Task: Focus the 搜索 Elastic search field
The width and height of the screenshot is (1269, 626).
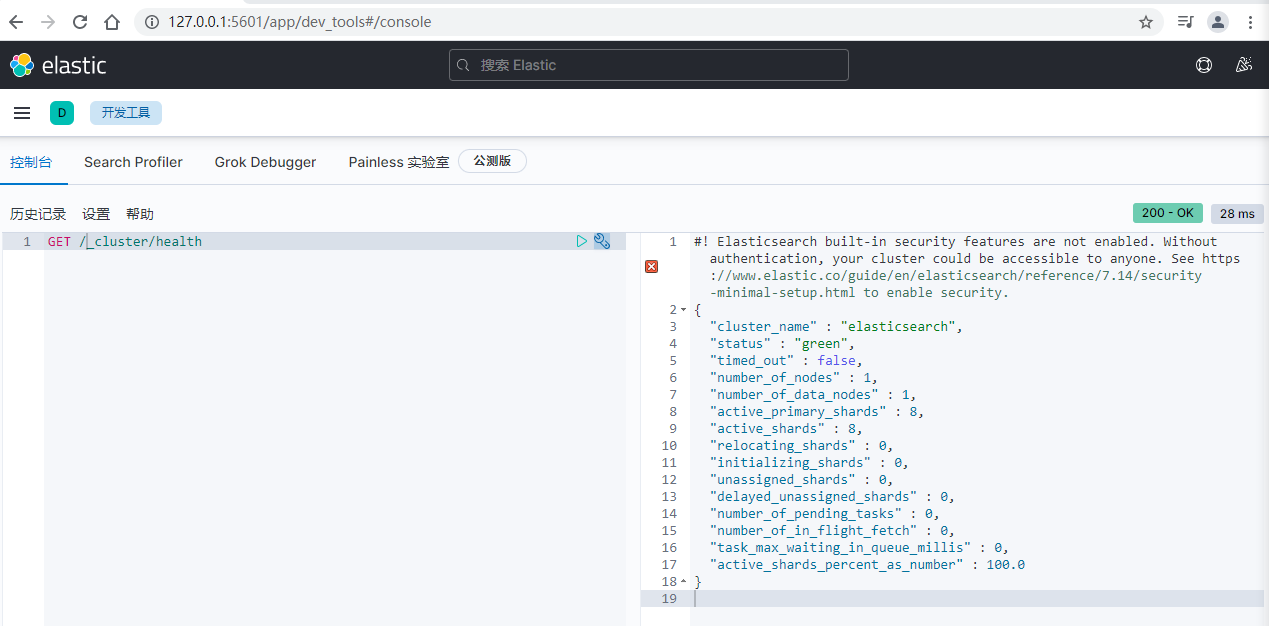Action: tap(648, 65)
